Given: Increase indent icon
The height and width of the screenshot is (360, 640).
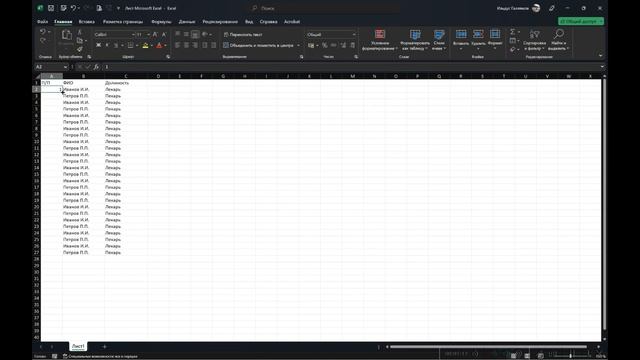Looking at the screenshot, I should [213, 45].
